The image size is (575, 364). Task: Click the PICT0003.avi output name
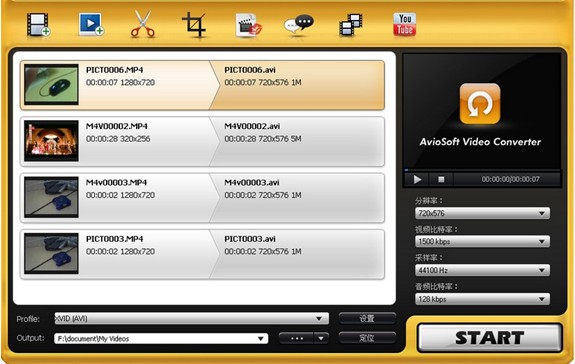[250, 239]
